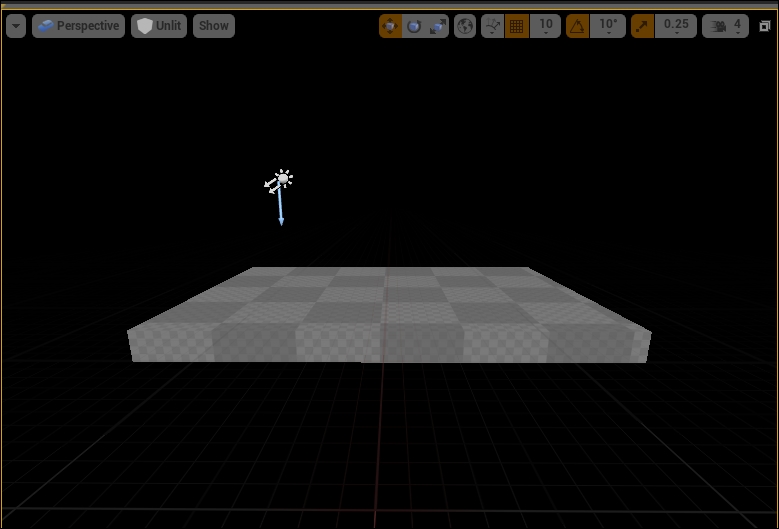Open rotation snap 10° dropdown
The width and height of the screenshot is (779, 529).
tap(608, 26)
